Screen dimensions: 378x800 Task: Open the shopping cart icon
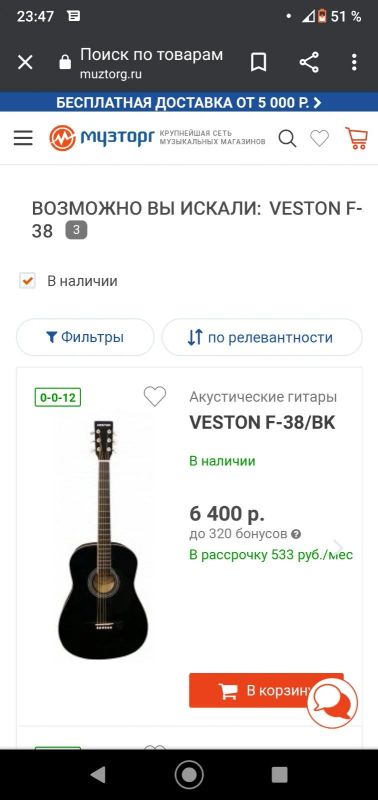pyautogui.click(x=357, y=138)
